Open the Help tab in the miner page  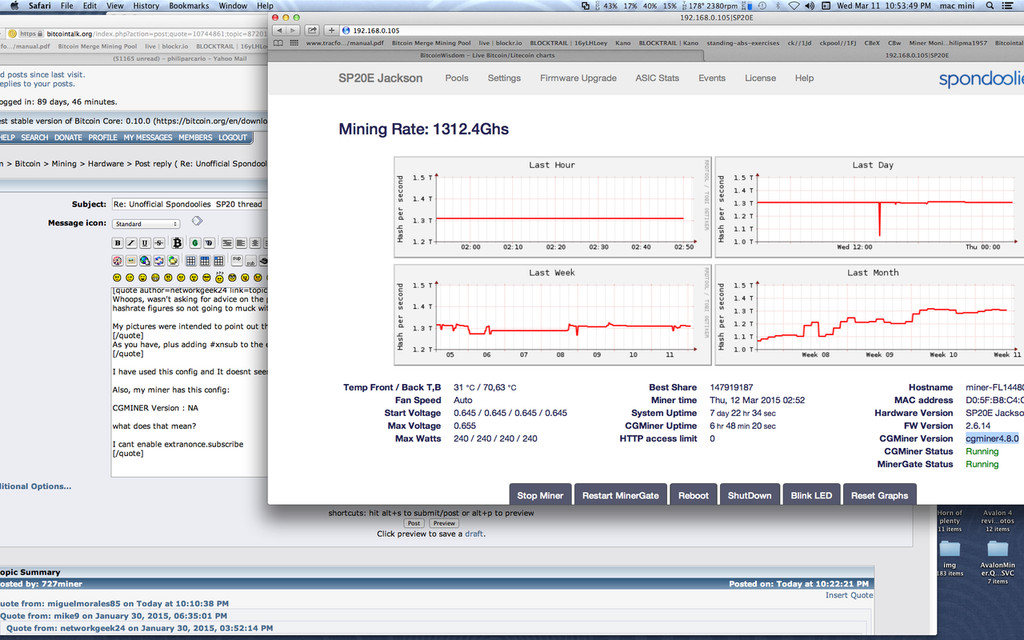pos(804,78)
